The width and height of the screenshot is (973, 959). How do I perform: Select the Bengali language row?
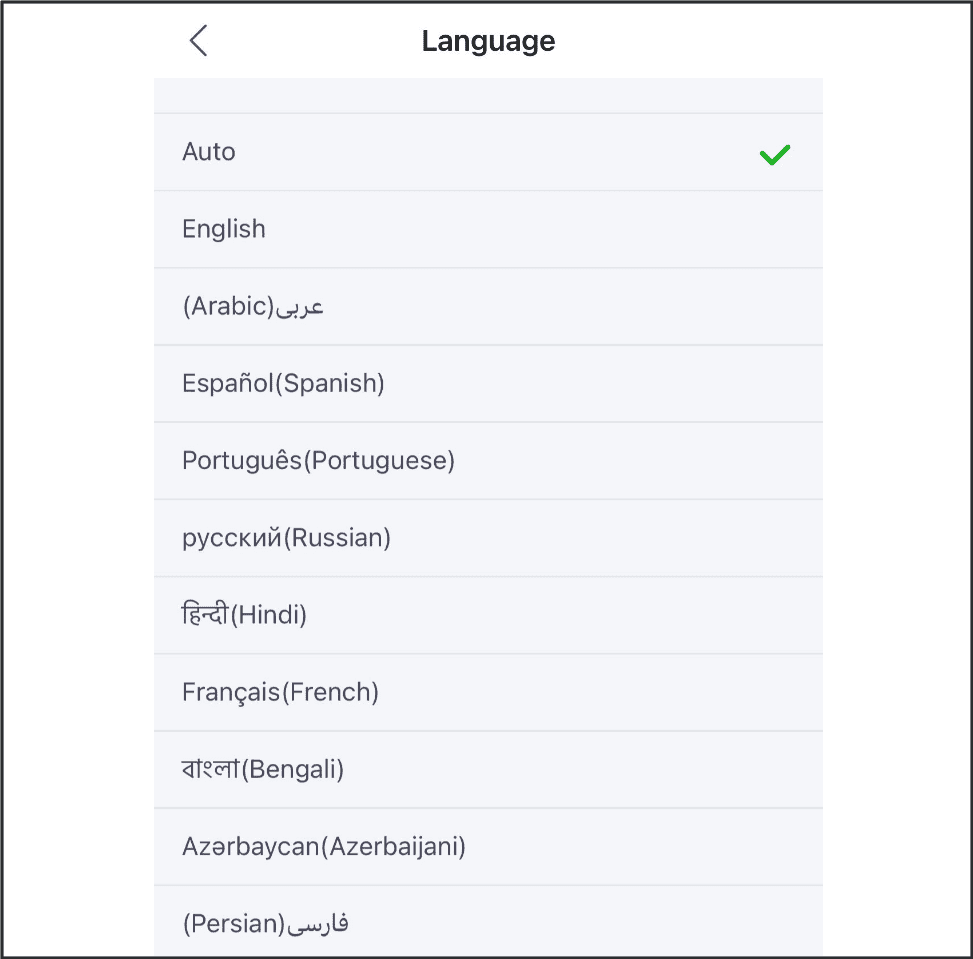tap(488, 770)
